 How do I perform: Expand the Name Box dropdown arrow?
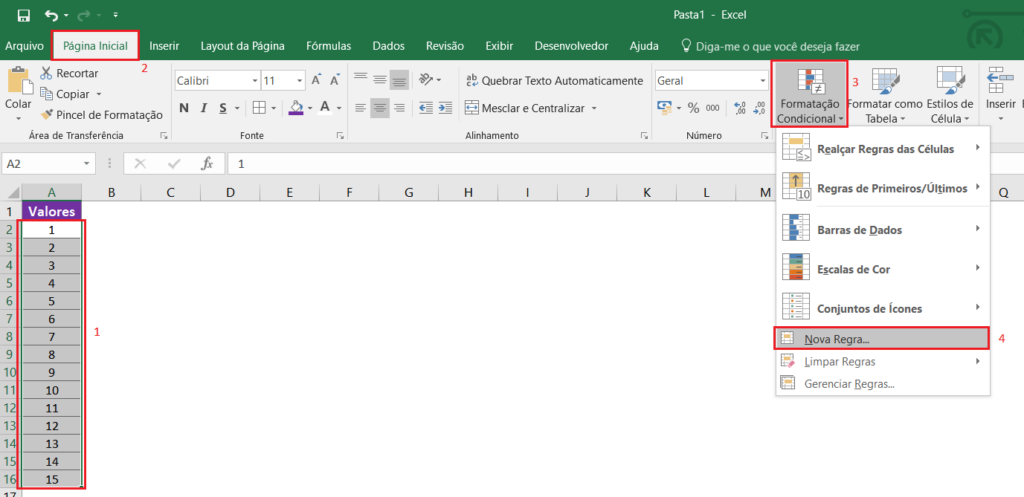[x=88, y=163]
